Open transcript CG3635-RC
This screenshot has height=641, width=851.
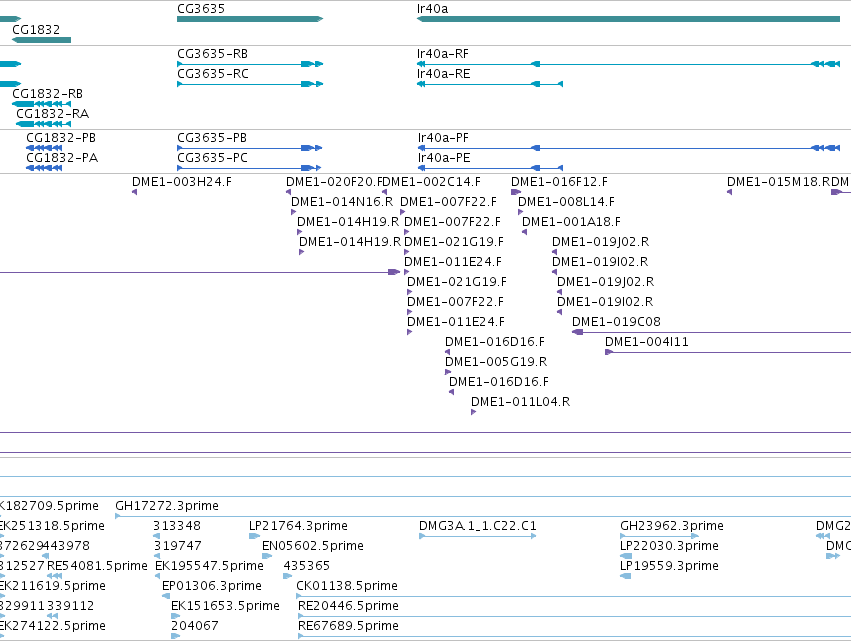pyautogui.click(x=213, y=74)
